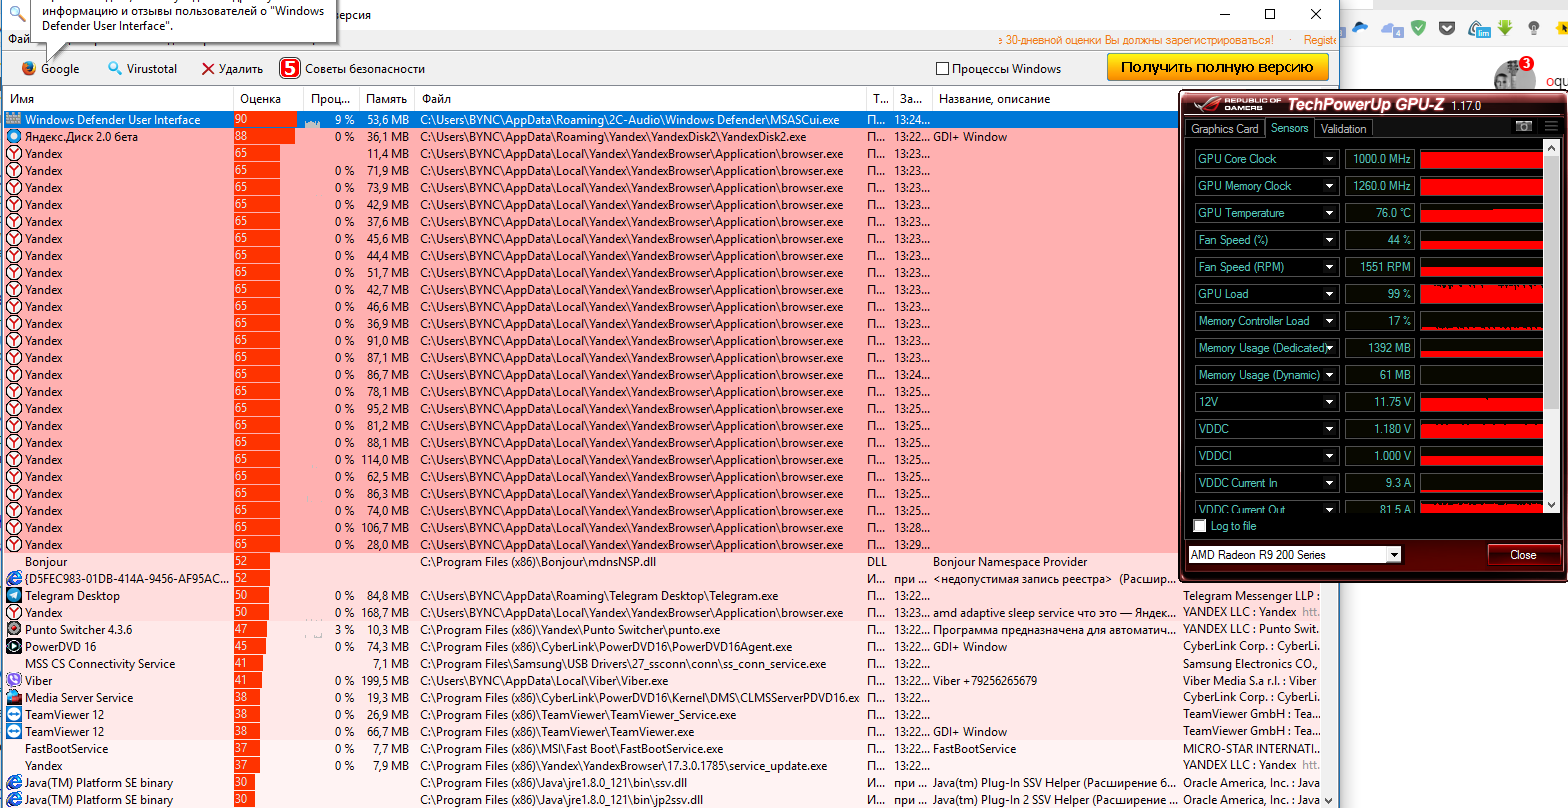Expand the GPU Core Clock sensor dropdown

[x=1329, y=159]
